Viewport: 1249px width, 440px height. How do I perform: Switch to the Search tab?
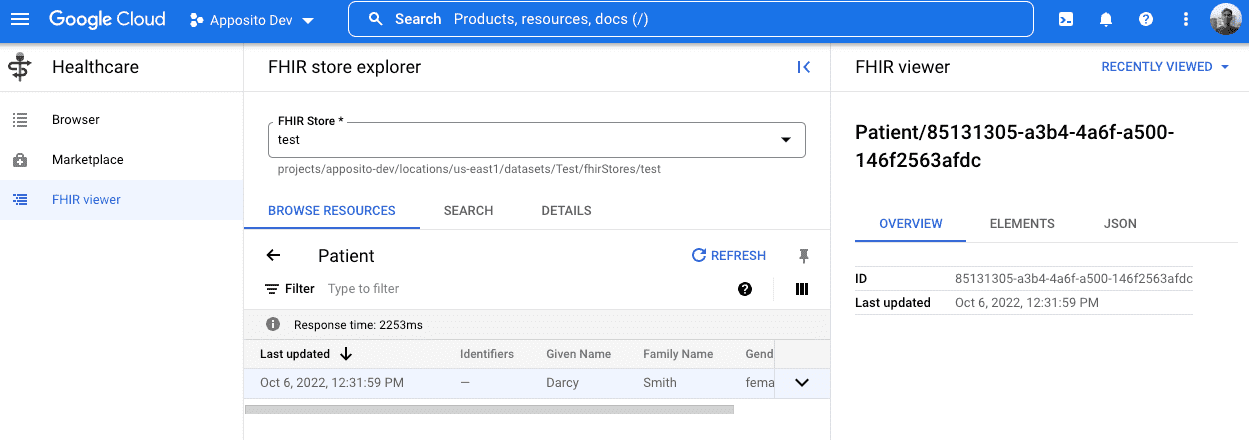[468, 211]
